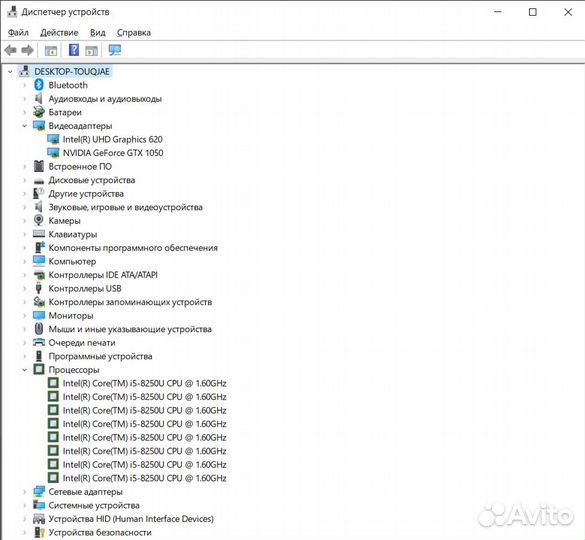Select NVIDIA GeForce GTX 1050 entry
The height and width of the screenshot is (540, 585).
[113, 153]
